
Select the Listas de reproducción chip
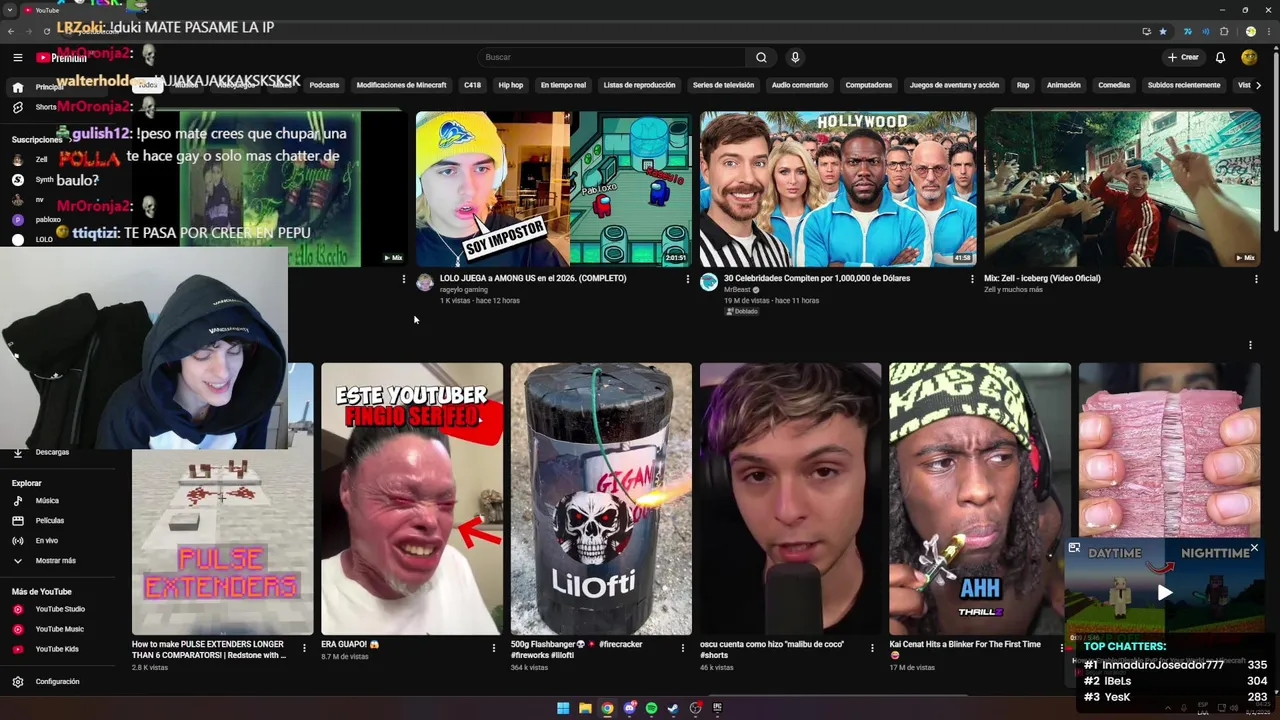pos(639,85)
